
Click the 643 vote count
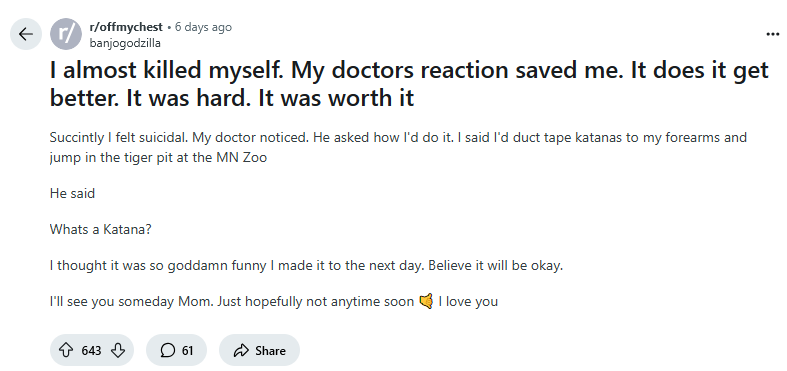91,350
